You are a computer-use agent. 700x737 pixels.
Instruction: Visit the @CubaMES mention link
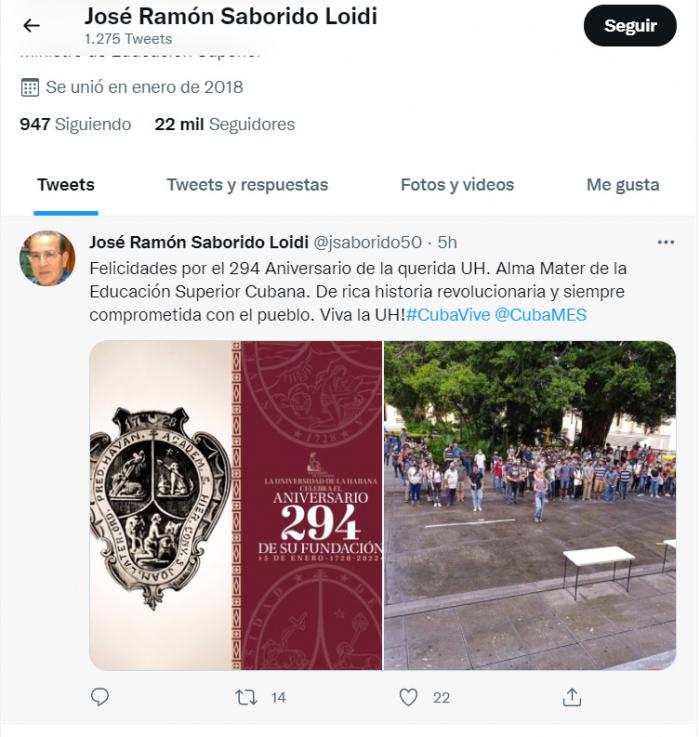541,314
